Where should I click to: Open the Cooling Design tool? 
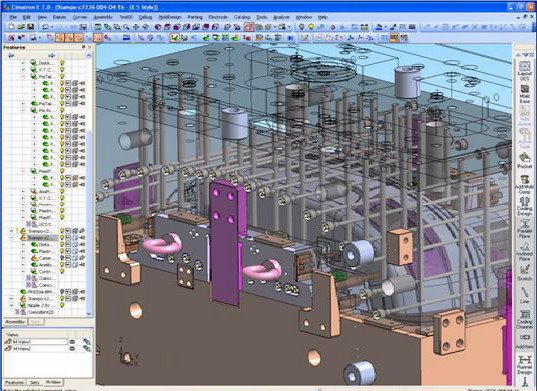524,206
